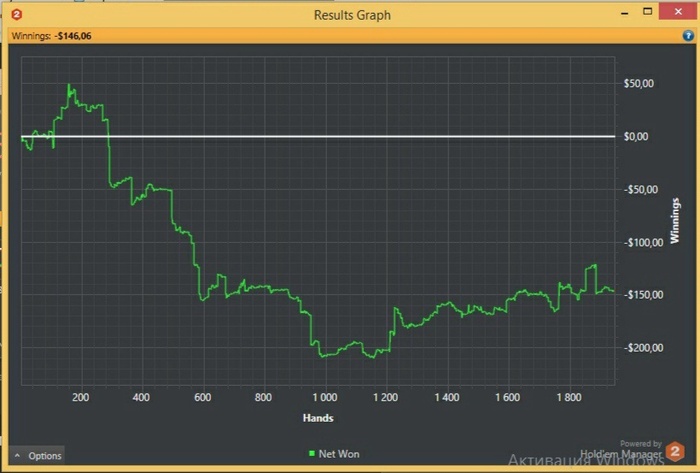Screen dimensions: 700x473
Task: Click the Winnings -$146,06 total text
Action: (x=51, y=36)
